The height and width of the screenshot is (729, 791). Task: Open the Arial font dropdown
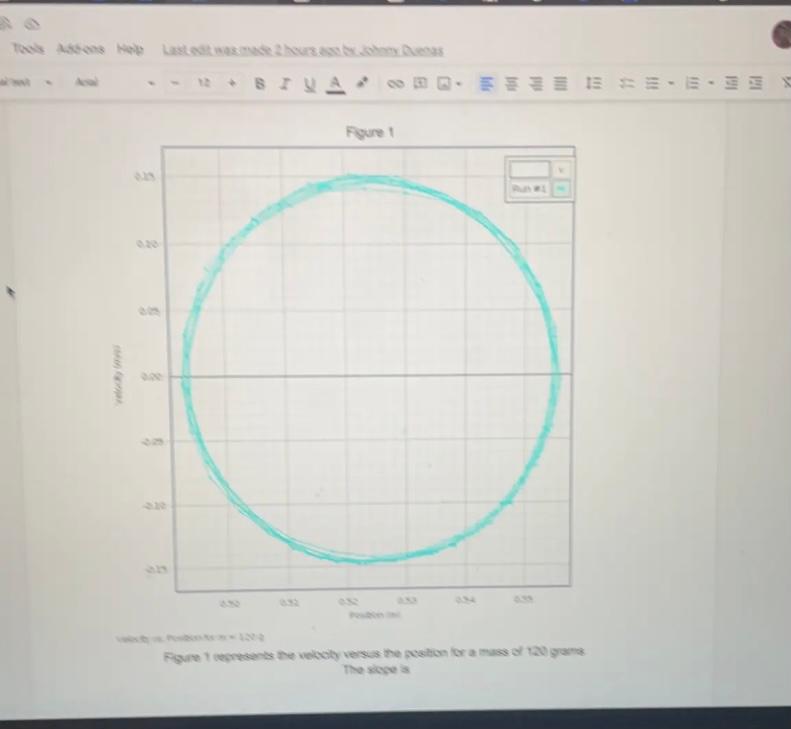pyautogui.click(x=115, y=82)
